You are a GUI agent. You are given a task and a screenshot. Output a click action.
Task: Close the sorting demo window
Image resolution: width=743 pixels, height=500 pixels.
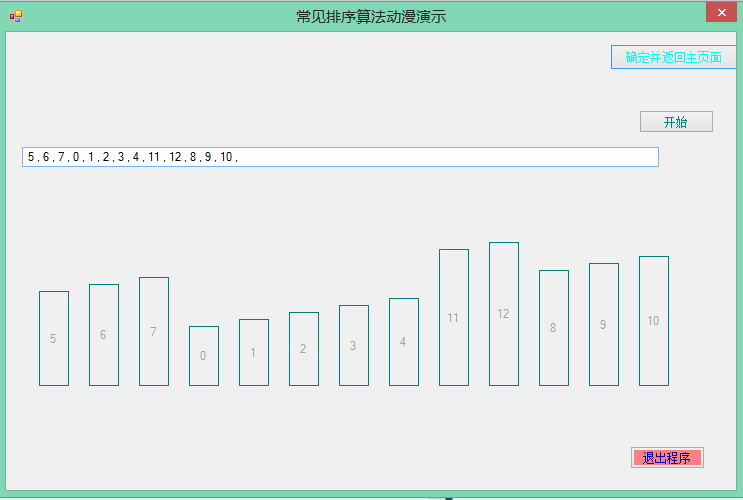[x=720, y=13]
